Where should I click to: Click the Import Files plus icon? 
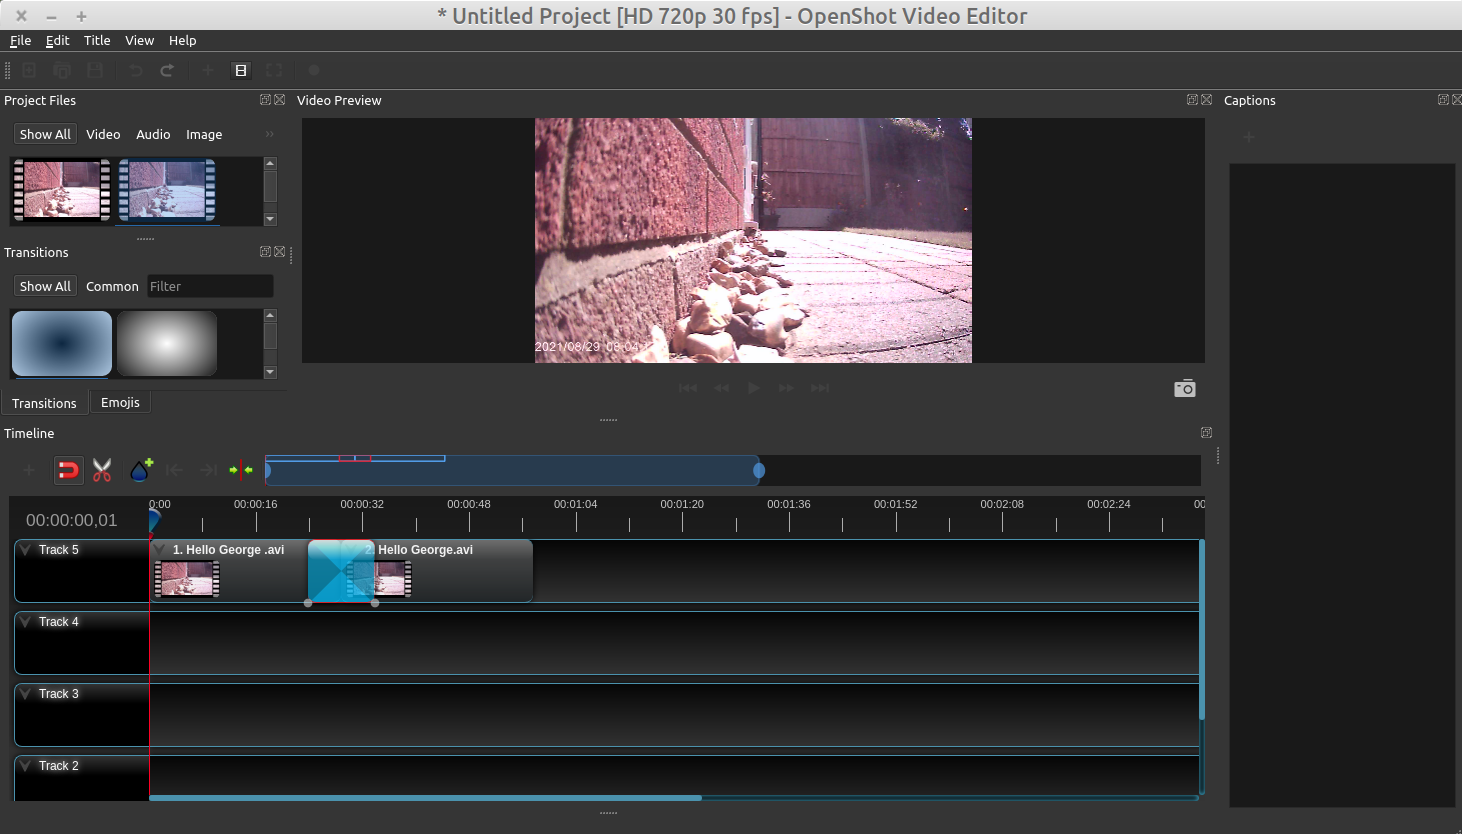207,70
